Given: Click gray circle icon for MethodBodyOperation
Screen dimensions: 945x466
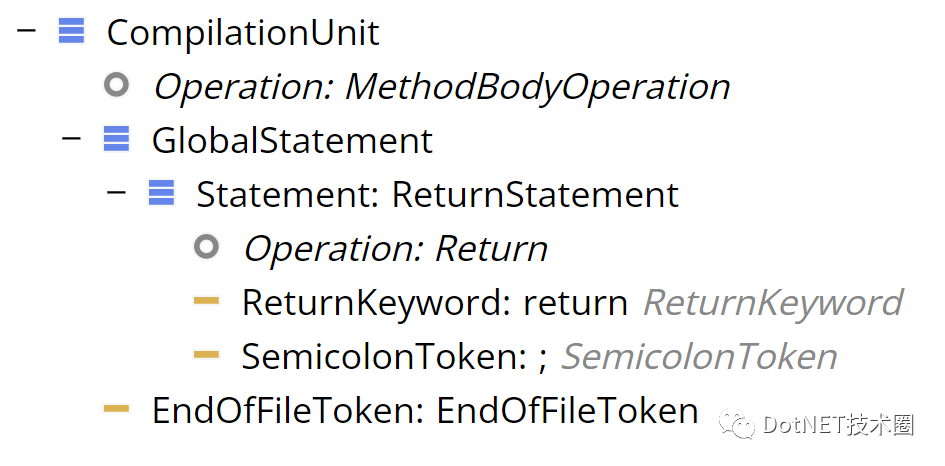Looking at the screenshot, I should coord(116,84).
